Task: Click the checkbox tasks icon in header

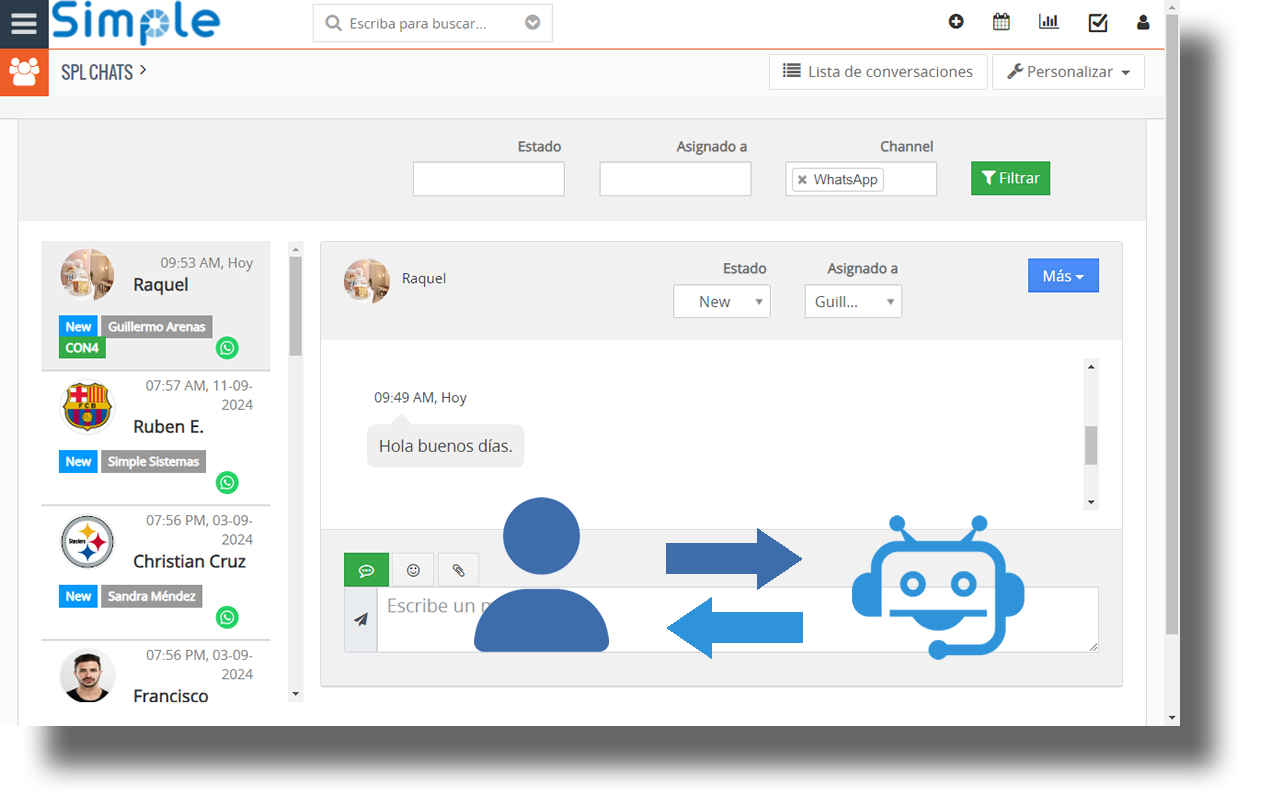Action: tap(1097, 22)
